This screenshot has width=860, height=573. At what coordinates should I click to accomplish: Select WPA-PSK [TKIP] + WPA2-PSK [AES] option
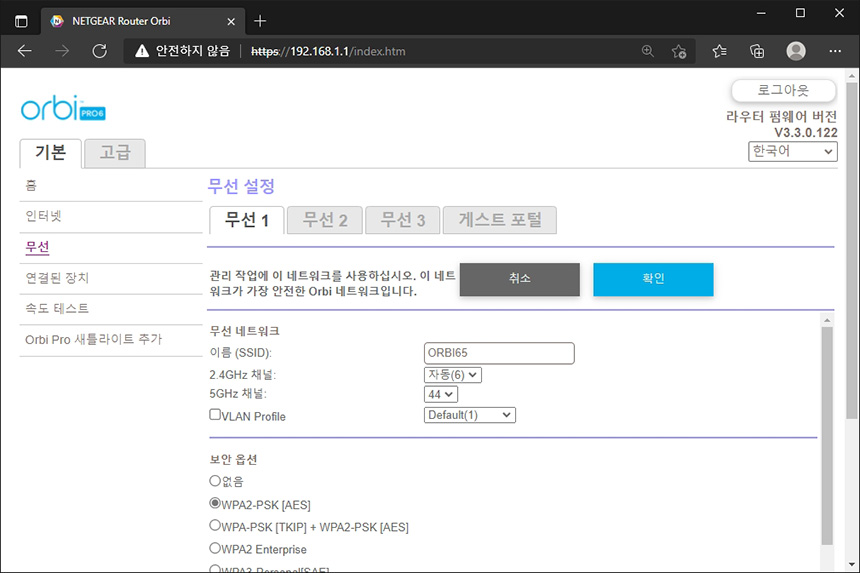215,525
